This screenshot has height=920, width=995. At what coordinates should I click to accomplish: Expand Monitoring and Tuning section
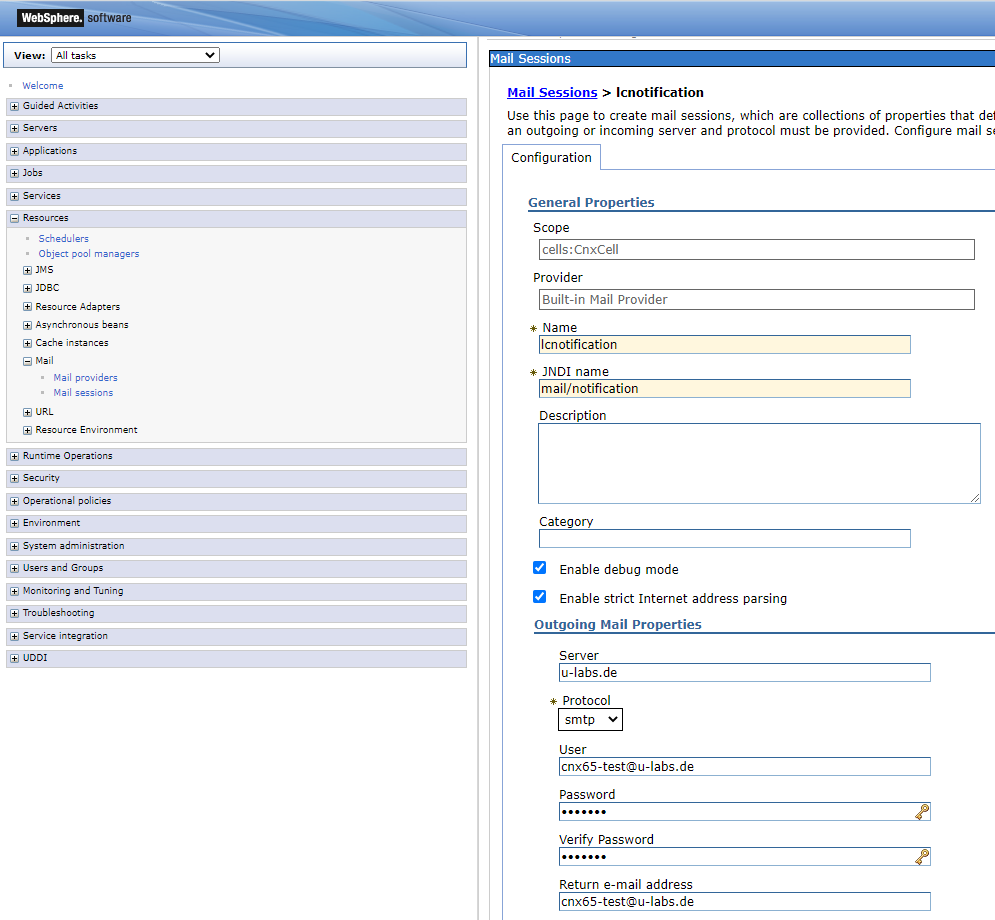coord(15,591)
